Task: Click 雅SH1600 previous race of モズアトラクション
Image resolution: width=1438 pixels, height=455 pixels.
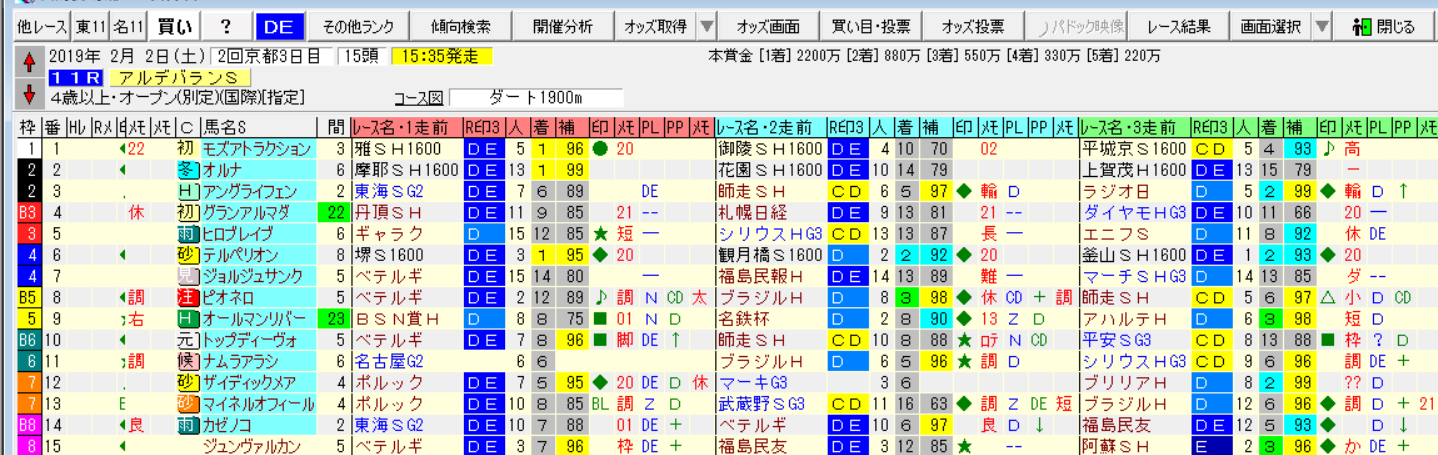Action: click(406, 148)
